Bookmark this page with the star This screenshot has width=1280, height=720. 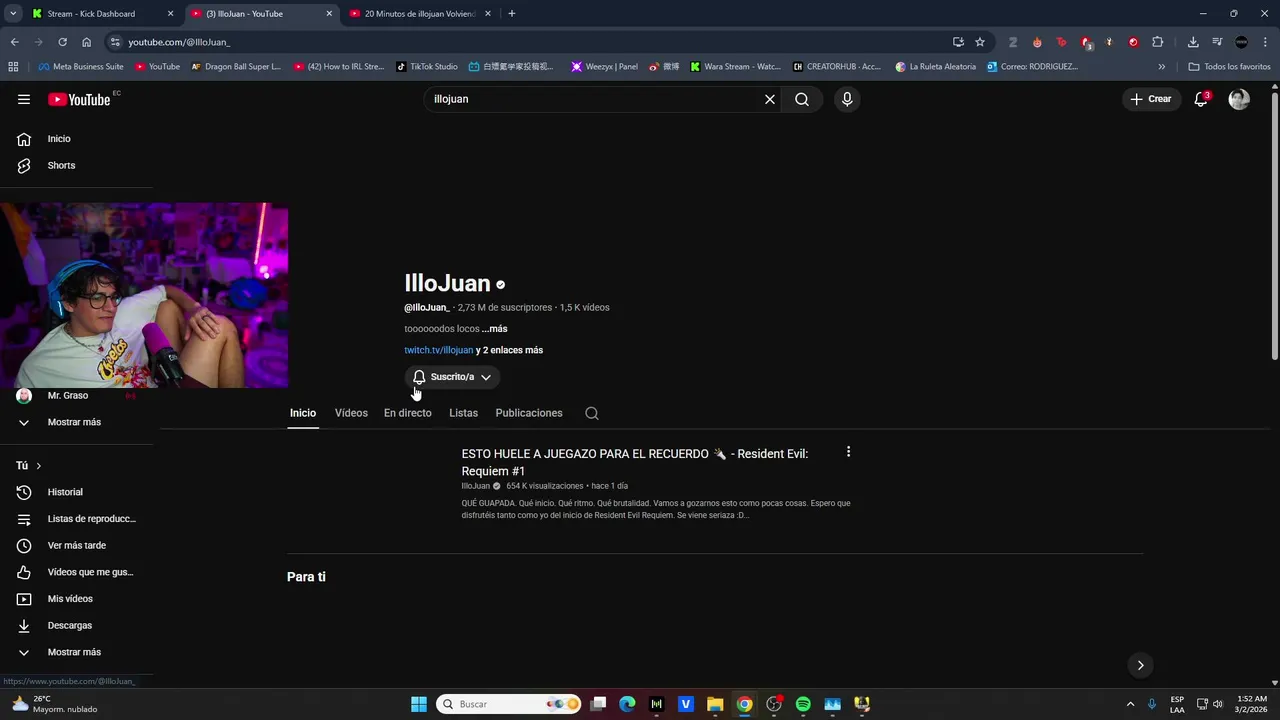[980, 42]
